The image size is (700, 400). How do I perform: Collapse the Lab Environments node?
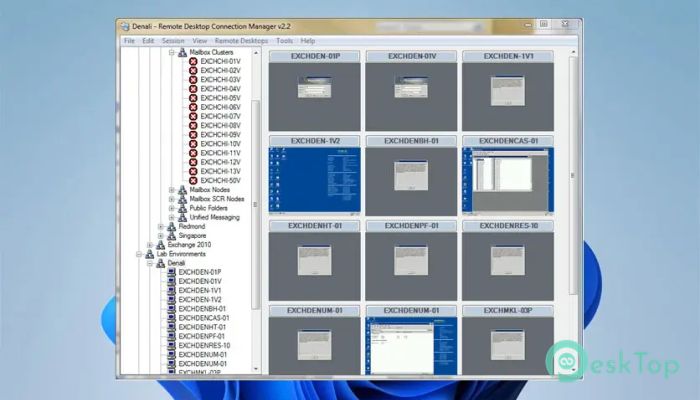[139, 254]
